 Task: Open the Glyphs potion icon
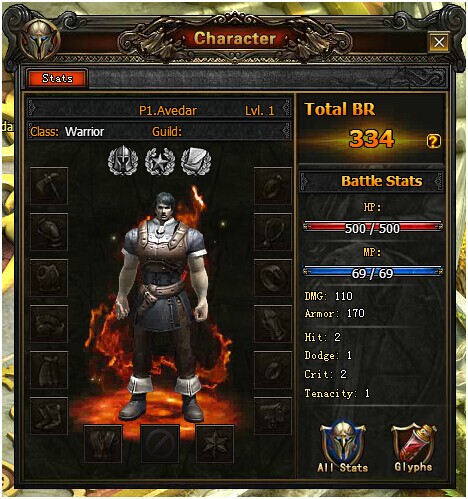(414, 447)
